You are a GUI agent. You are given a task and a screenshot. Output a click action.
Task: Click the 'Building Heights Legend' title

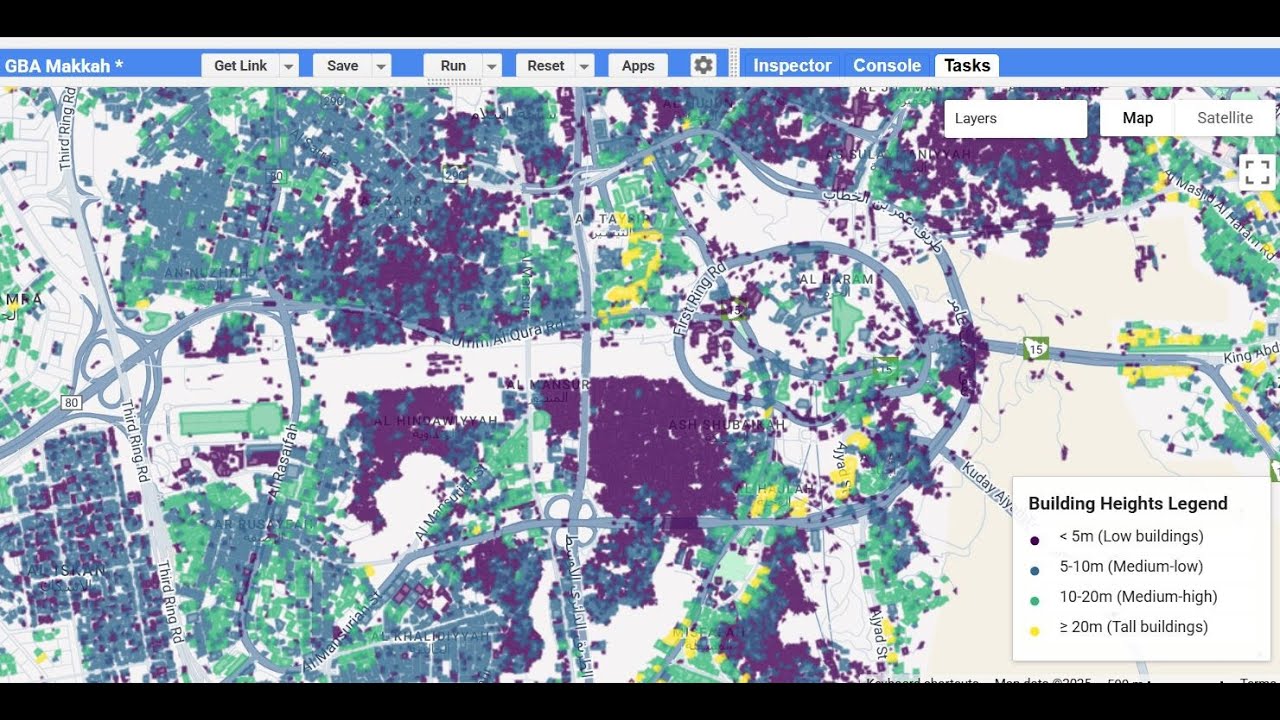(1128, 503)
